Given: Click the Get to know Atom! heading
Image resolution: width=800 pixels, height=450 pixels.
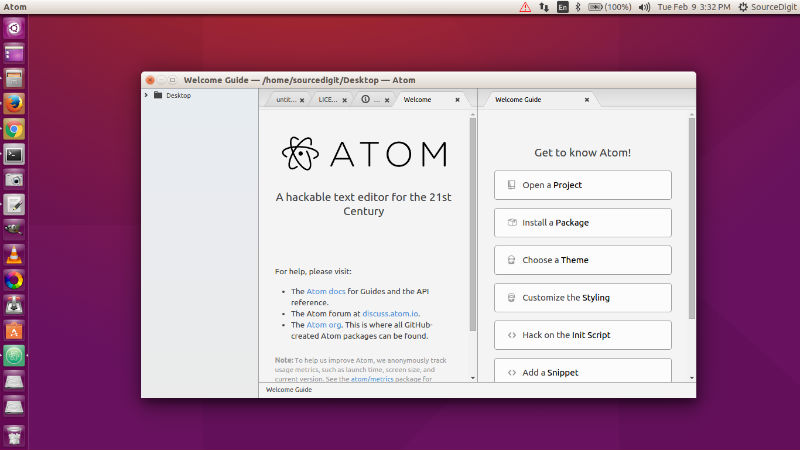Looking at the screenshot, I should click(583, 153).
